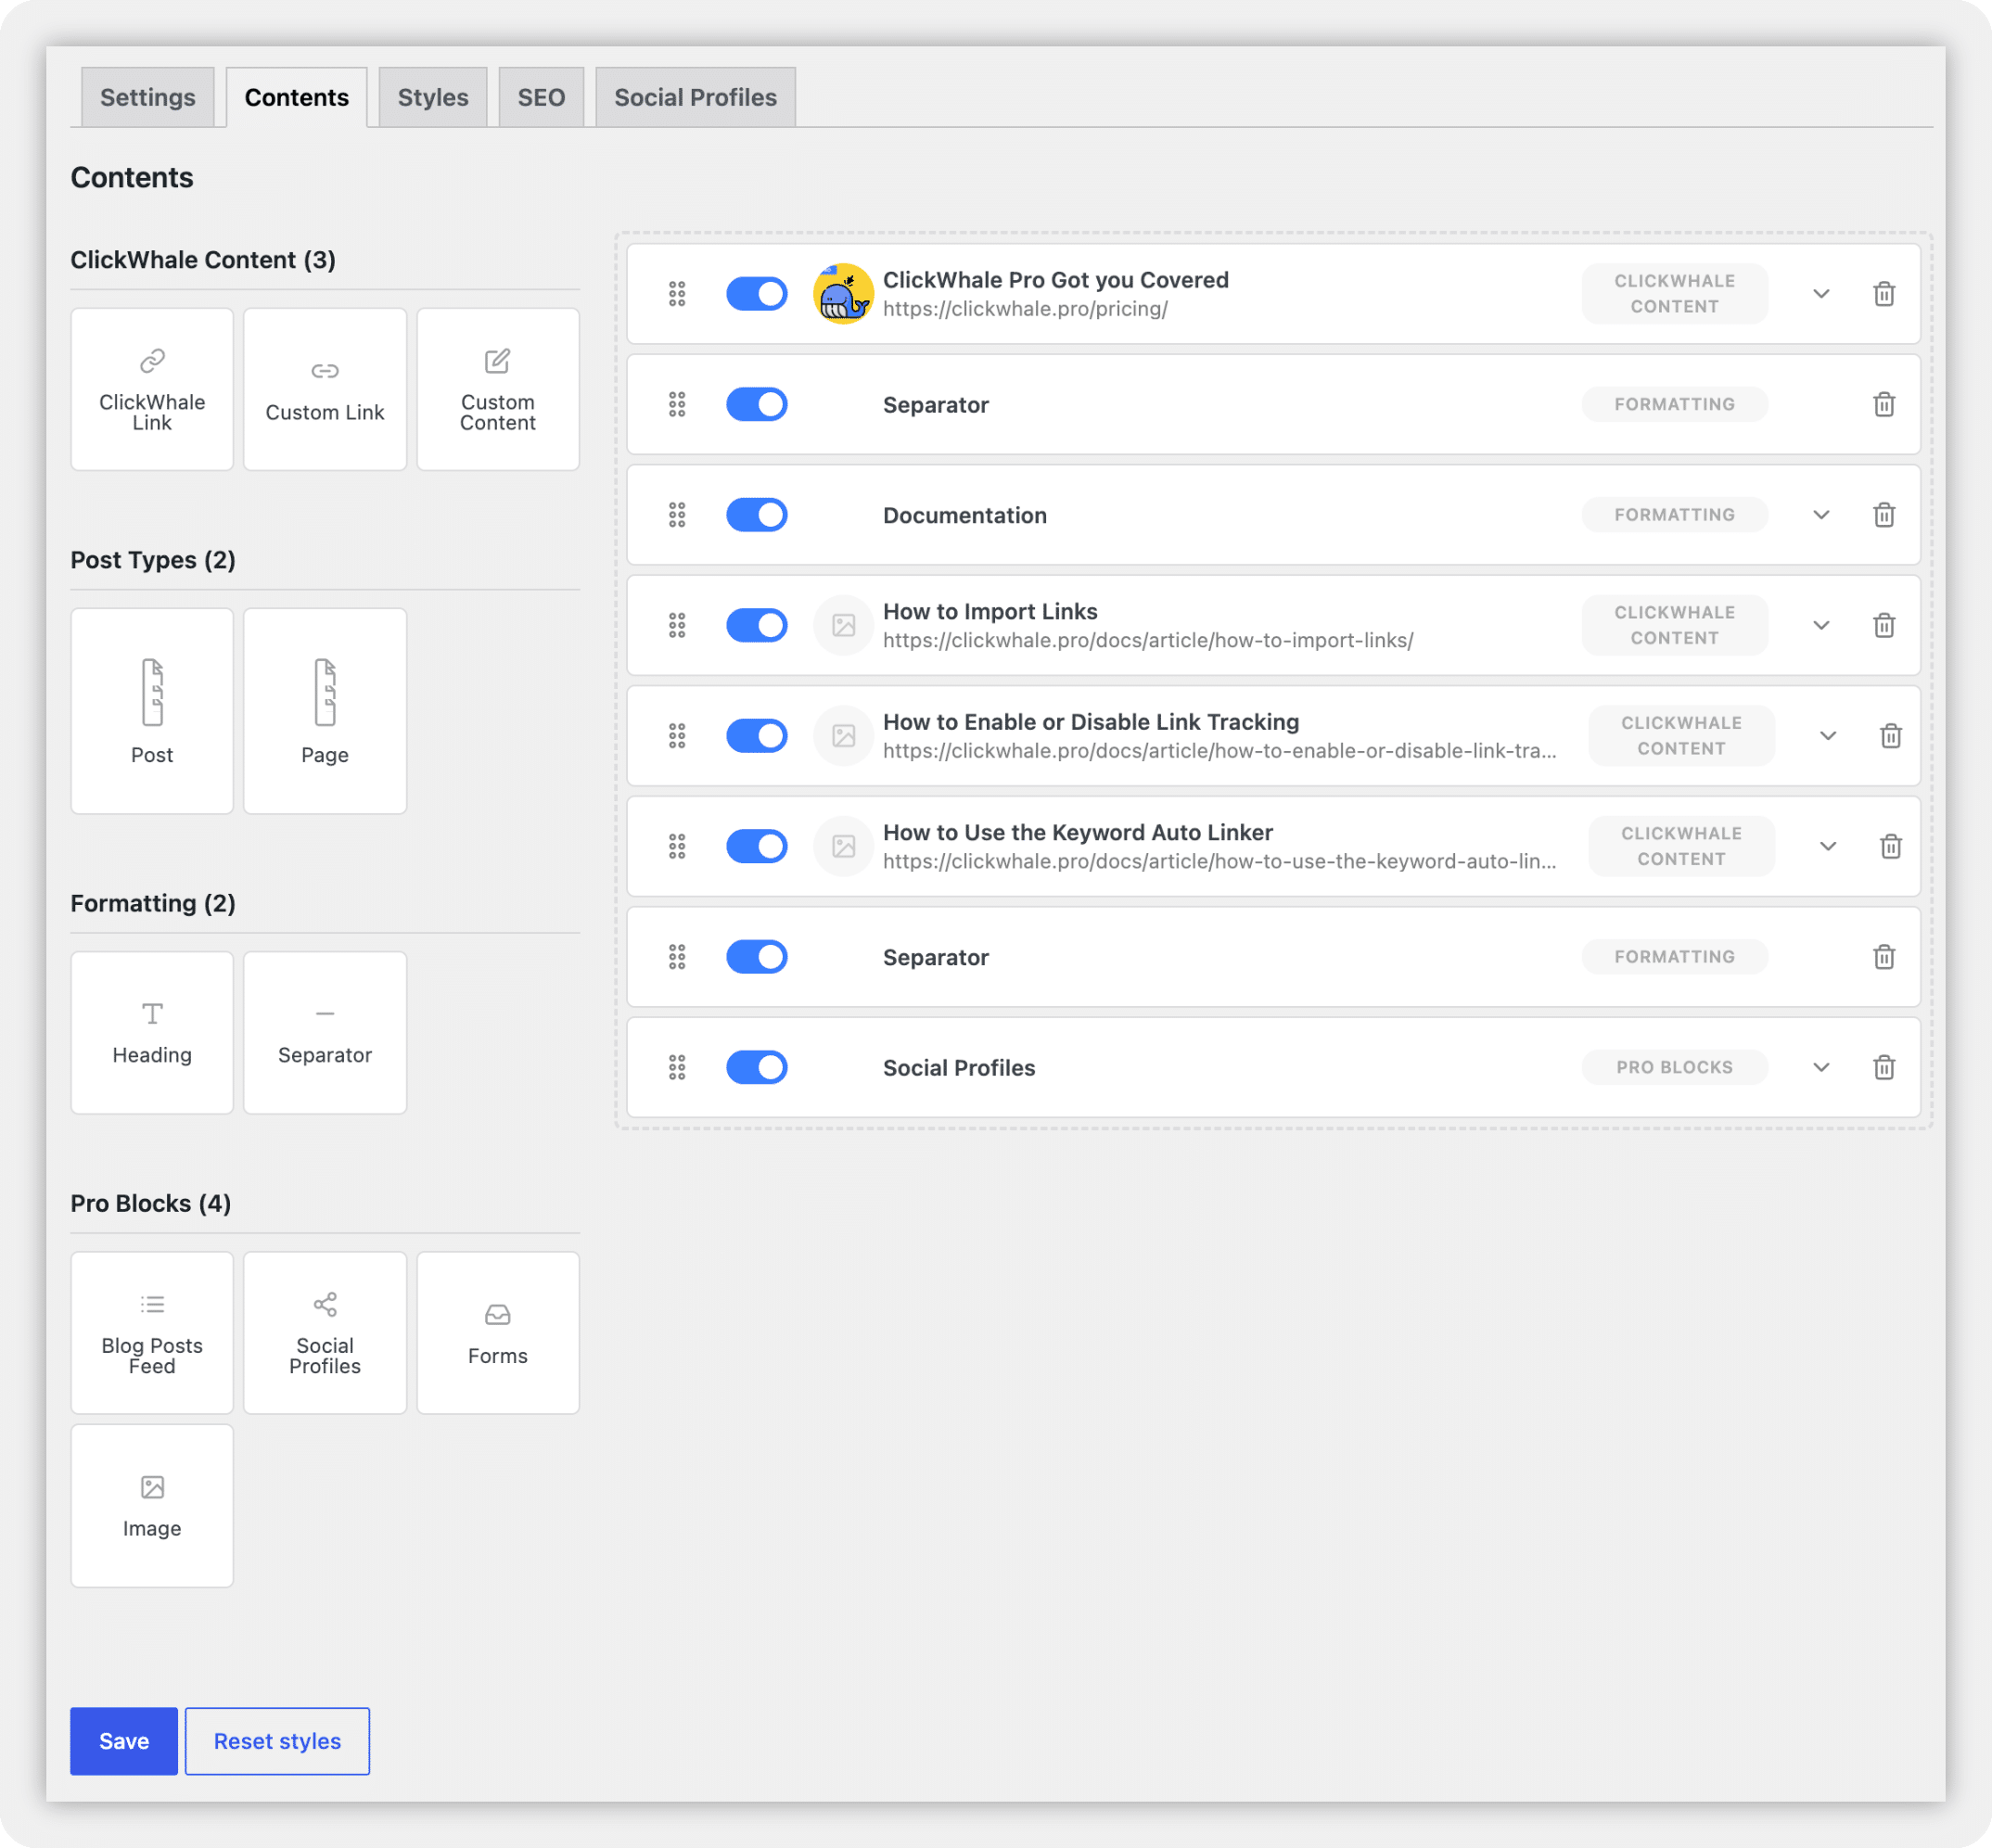Delete the Link Tracking row
This screenshot has width=1992, height=1848.
click(x=1890, y=736)
